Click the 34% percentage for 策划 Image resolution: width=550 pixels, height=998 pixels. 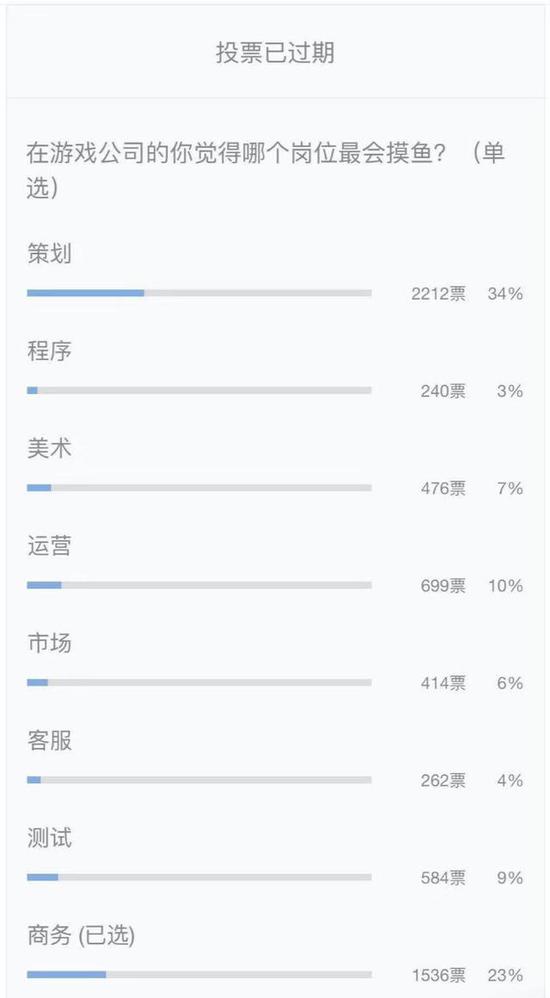[505, 294]
